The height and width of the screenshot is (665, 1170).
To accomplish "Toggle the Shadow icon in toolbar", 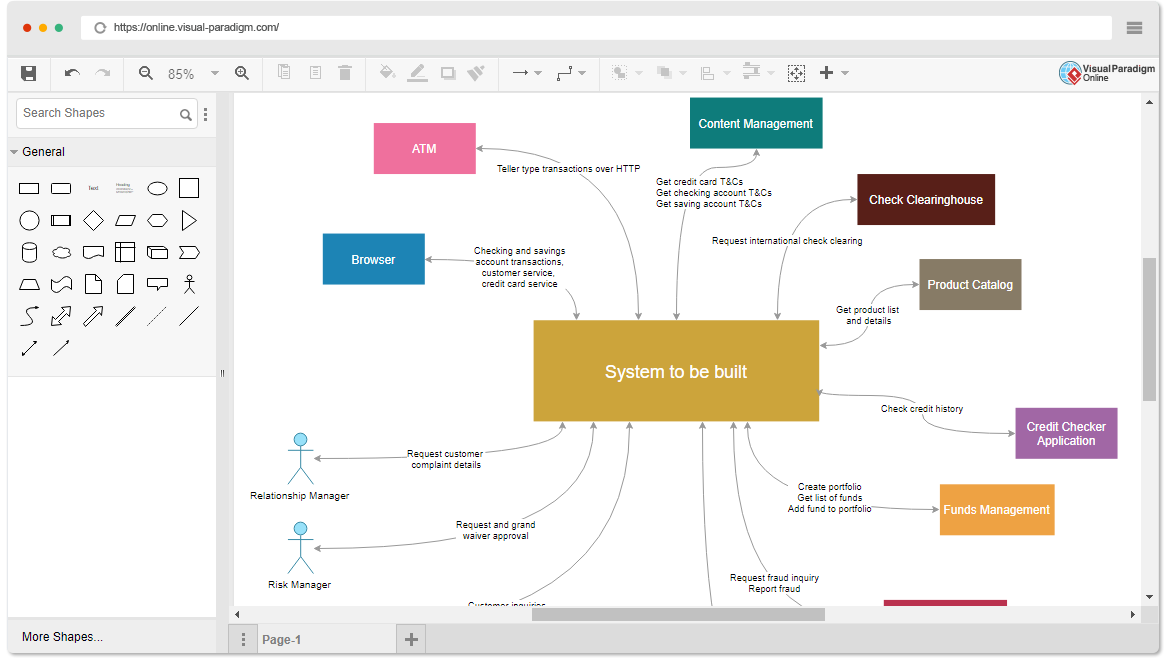I will click(x=448, y=73).
